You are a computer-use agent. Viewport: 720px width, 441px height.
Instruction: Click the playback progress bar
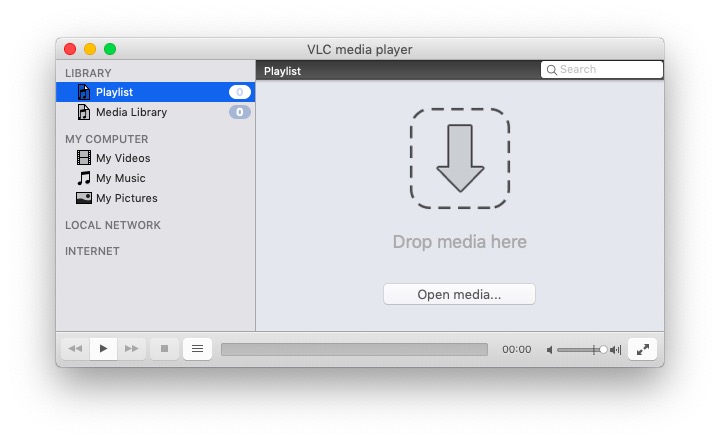354,350
